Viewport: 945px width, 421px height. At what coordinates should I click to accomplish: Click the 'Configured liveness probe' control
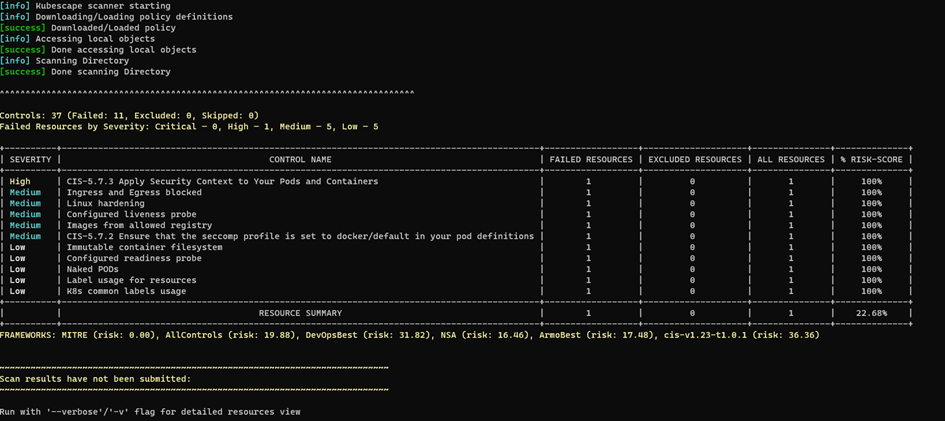click(x=131, y=214)
